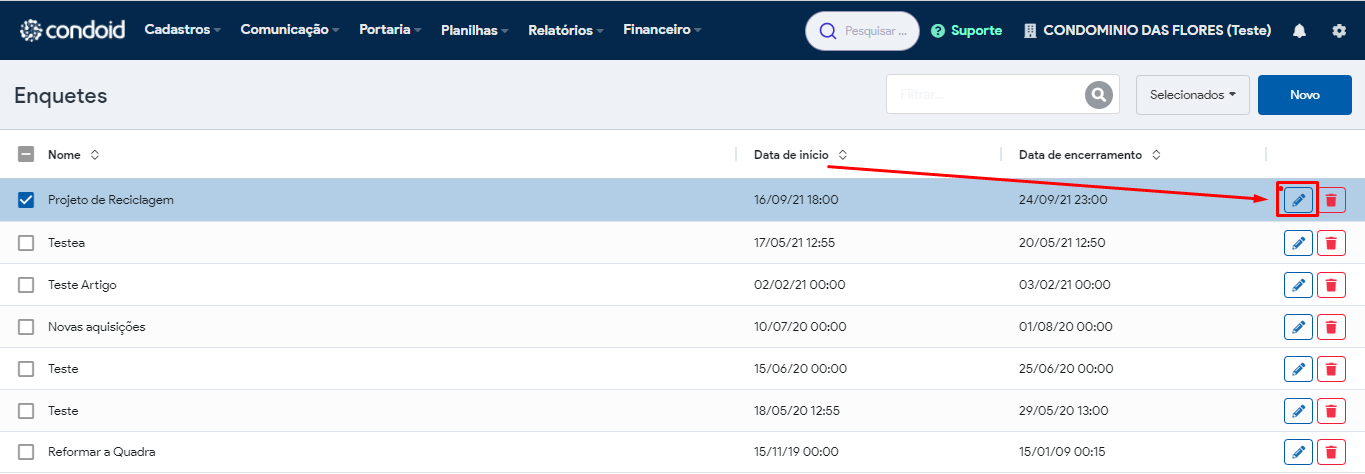Open the settings gear
The image size is (1365, 474).
coord(1339,31)
